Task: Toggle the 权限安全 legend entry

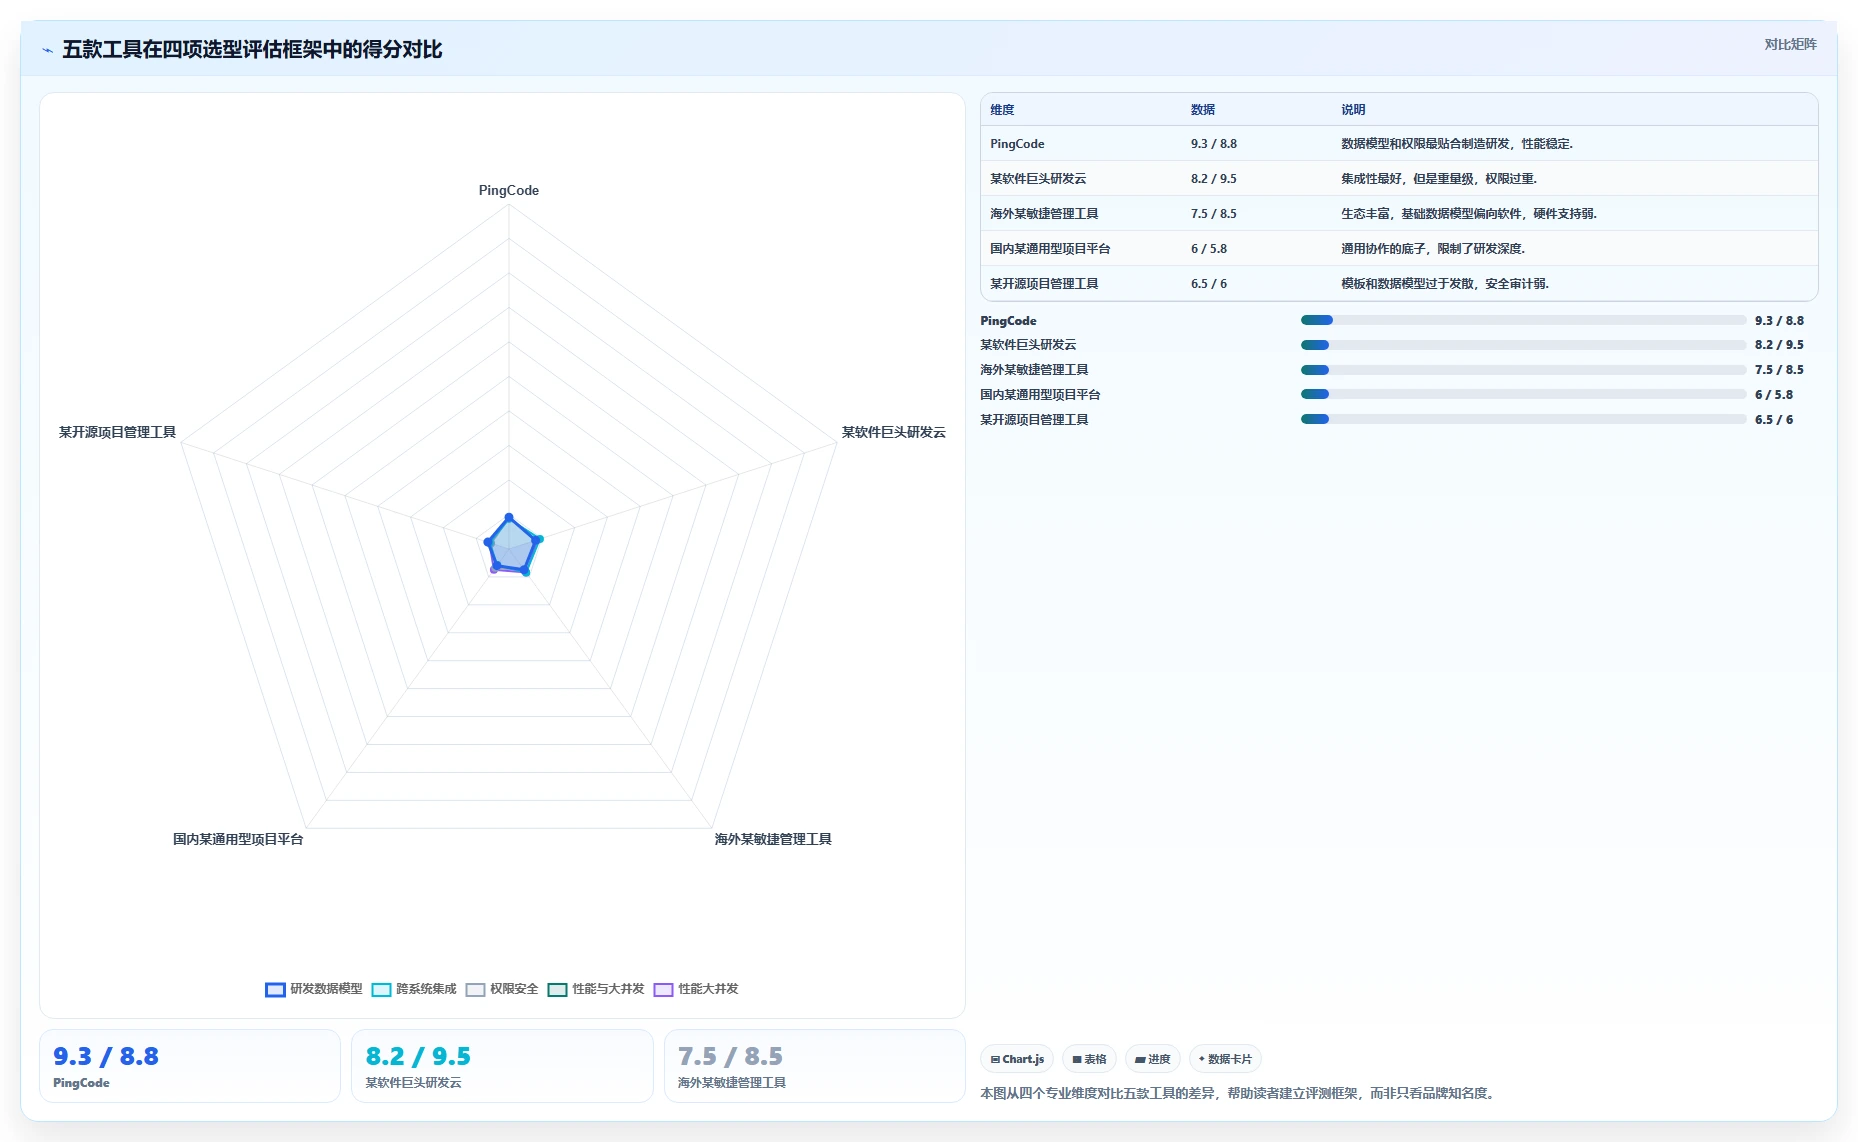Action: coord(502,989)
